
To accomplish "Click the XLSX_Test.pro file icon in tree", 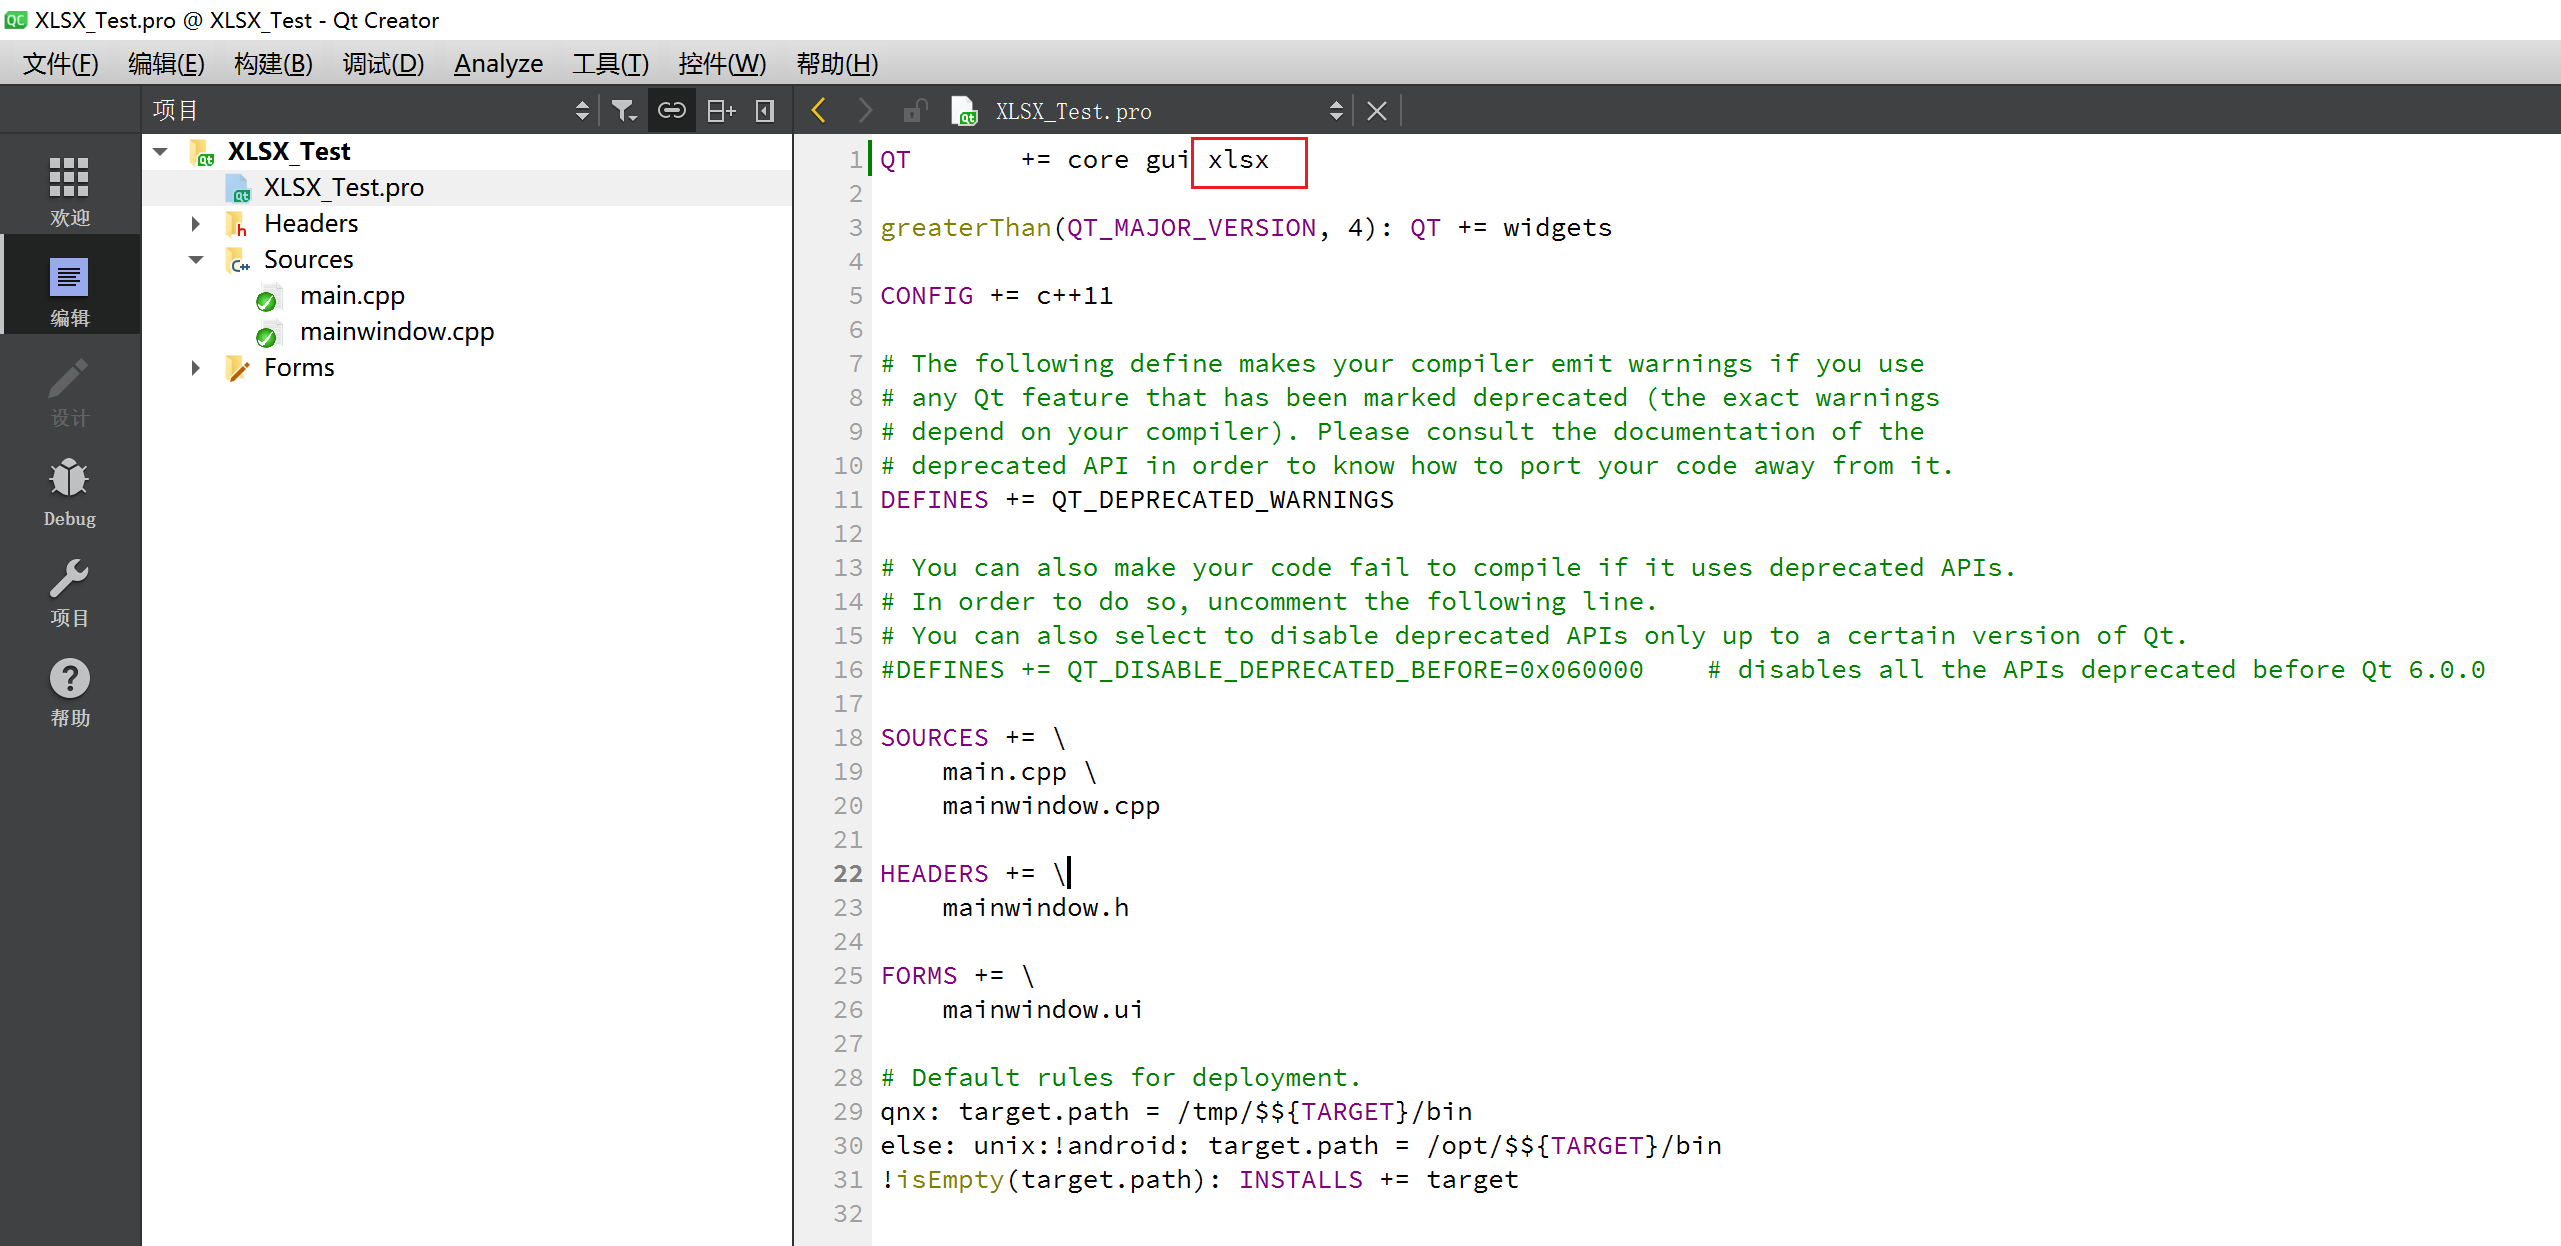I will click(238, 188).
